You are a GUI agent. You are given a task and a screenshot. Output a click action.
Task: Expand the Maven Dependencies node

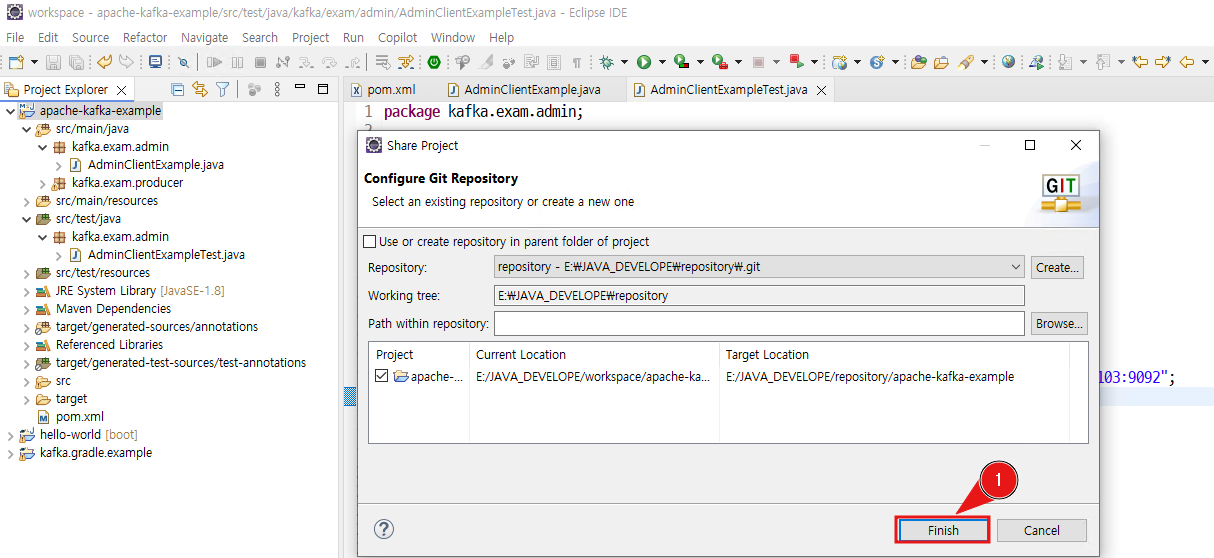[x=26, y=309]
